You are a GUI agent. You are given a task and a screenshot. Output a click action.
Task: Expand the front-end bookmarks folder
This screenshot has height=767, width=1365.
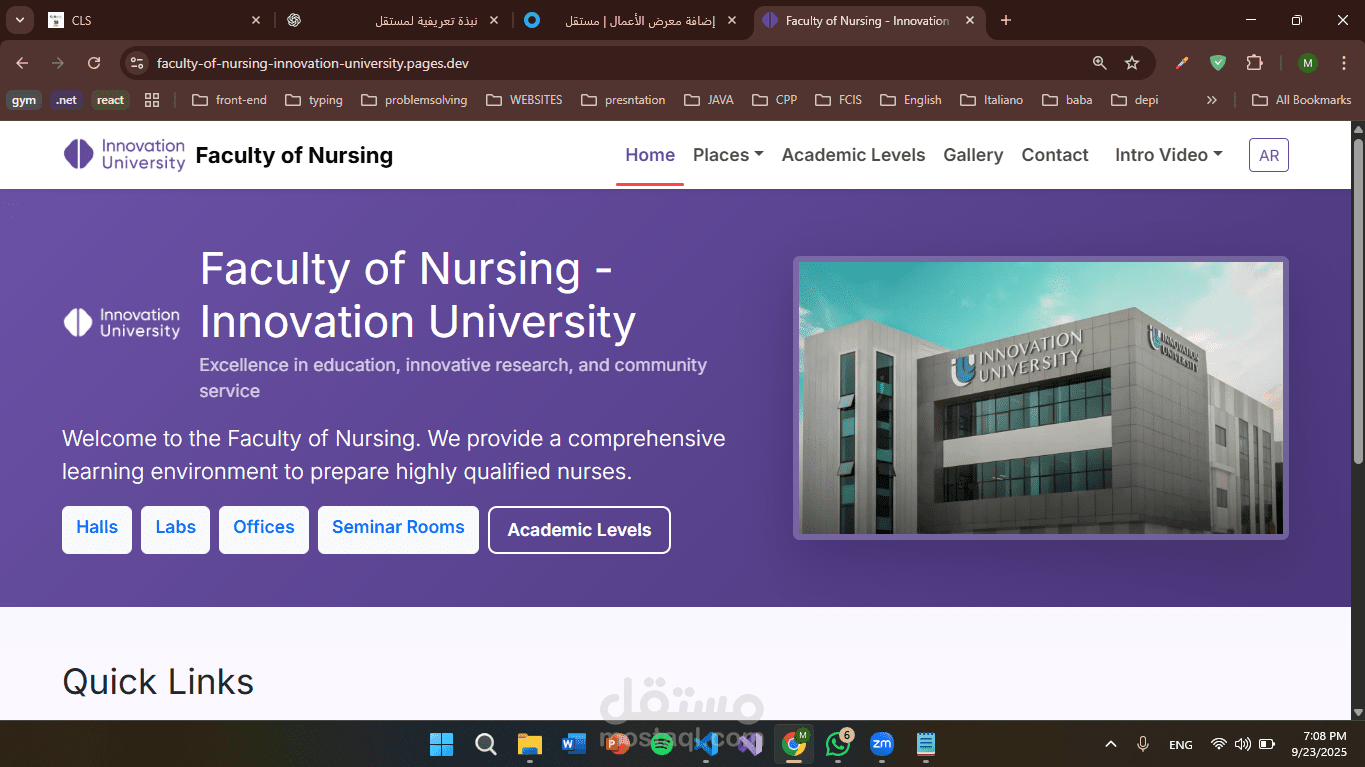click(x=229, y=100)
